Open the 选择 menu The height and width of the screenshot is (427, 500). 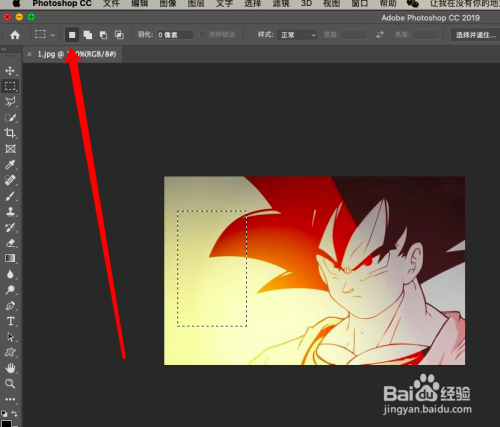(x=253, y=4)
